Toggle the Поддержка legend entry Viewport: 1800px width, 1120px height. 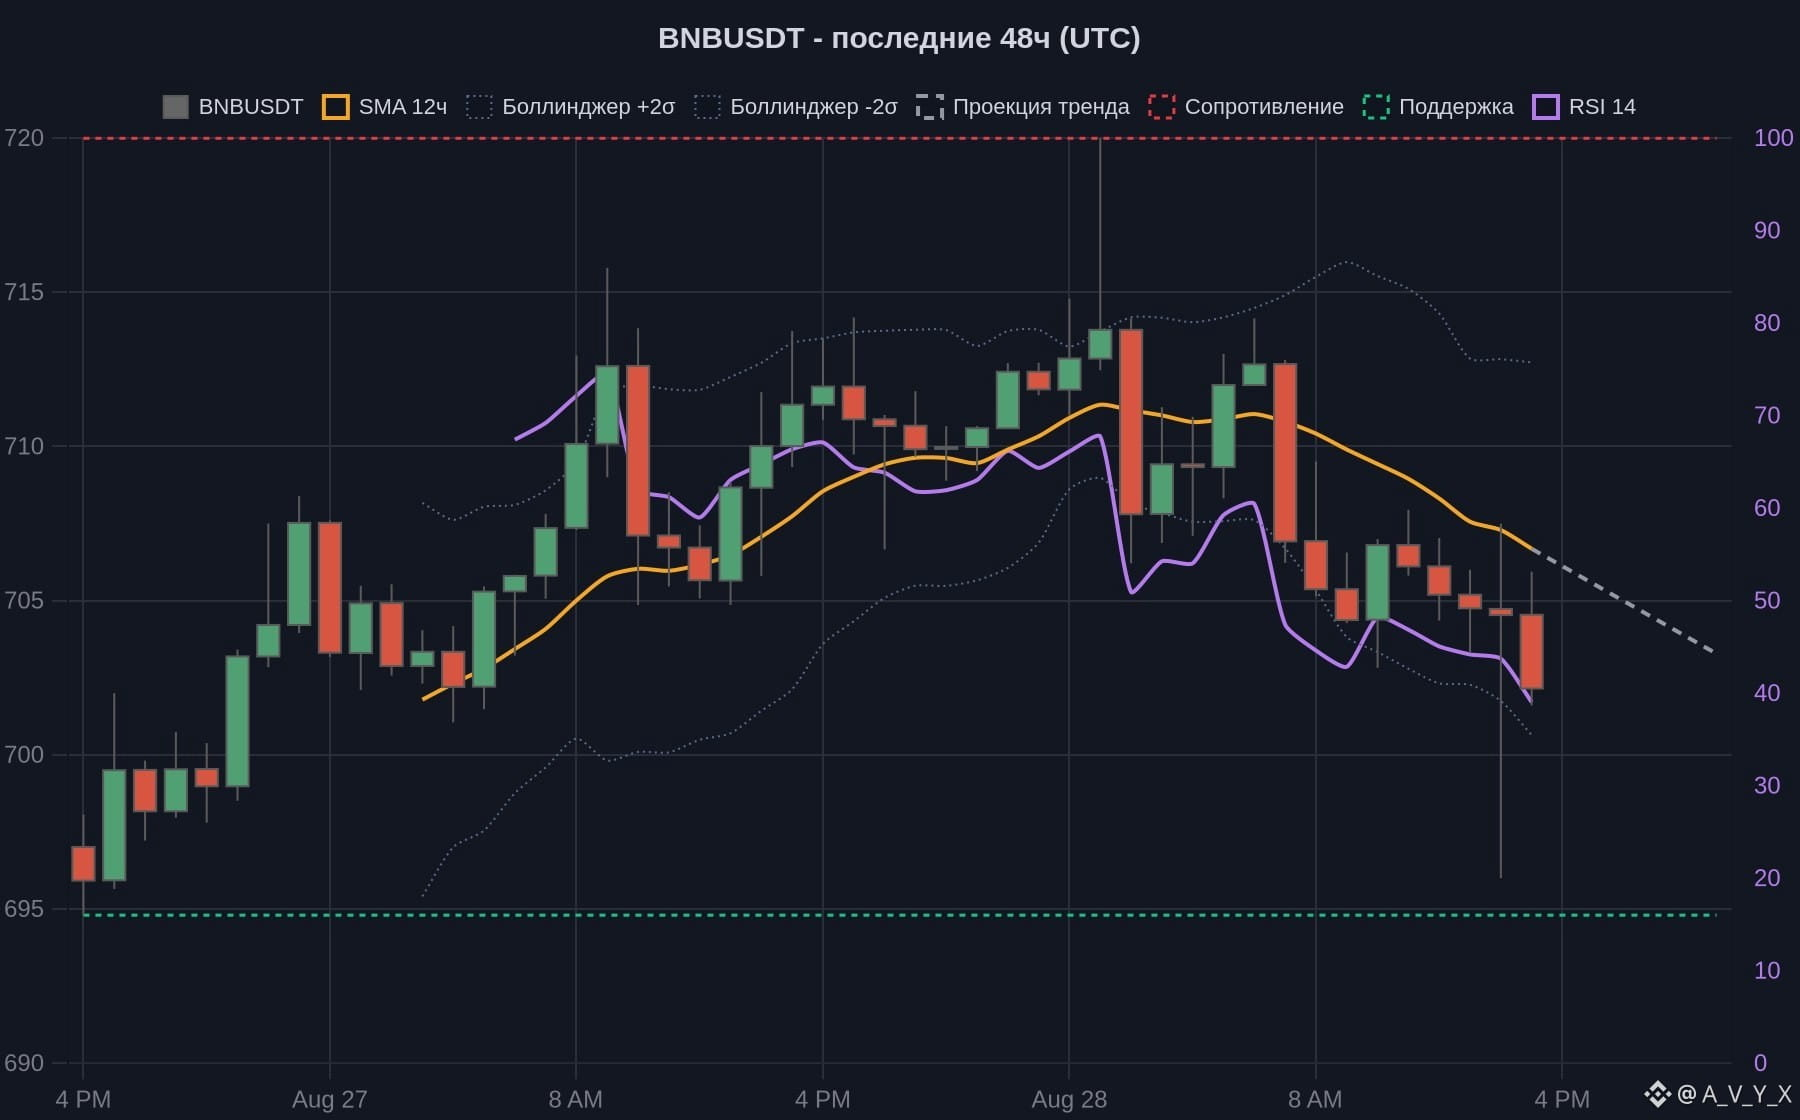tap(1438, 107)
